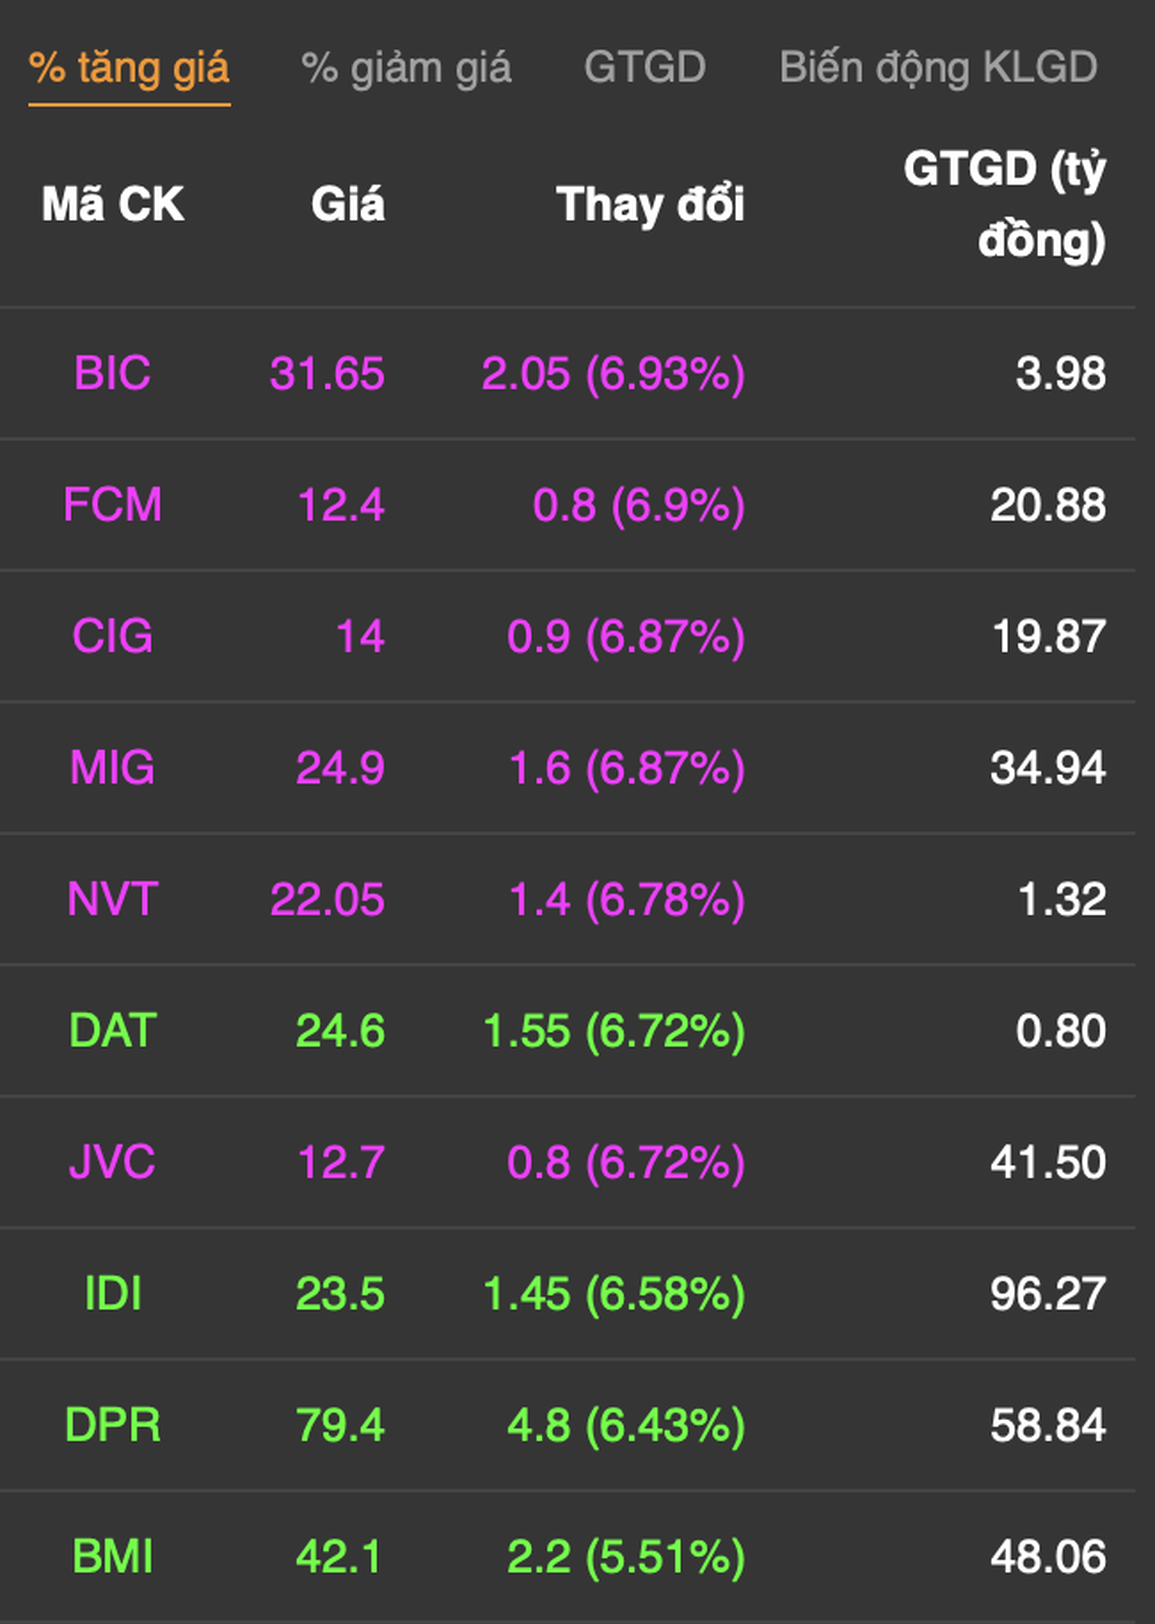Open the Biến động KLGD tab
1155x1624 pixels.
(938, 68)
